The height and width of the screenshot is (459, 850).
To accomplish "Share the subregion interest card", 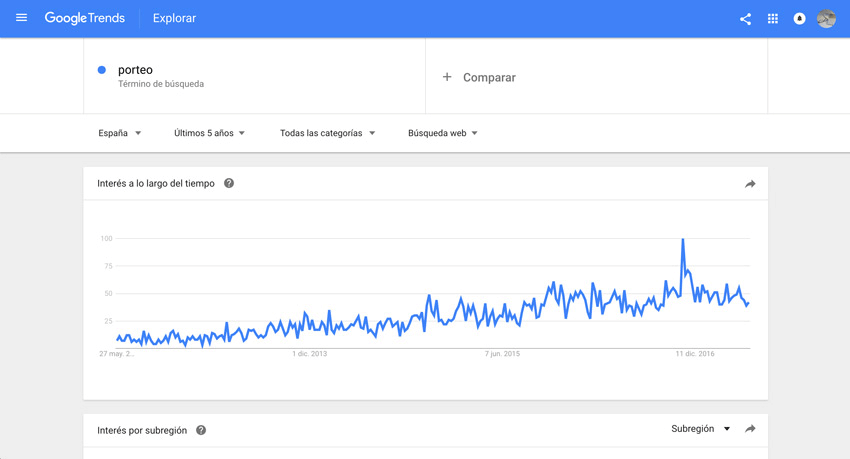I will (x=750, y=429).
